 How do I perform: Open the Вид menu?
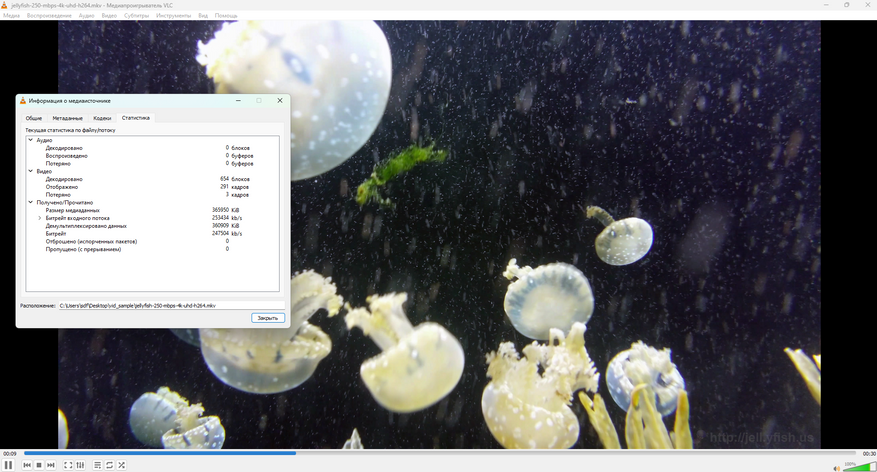203,16
